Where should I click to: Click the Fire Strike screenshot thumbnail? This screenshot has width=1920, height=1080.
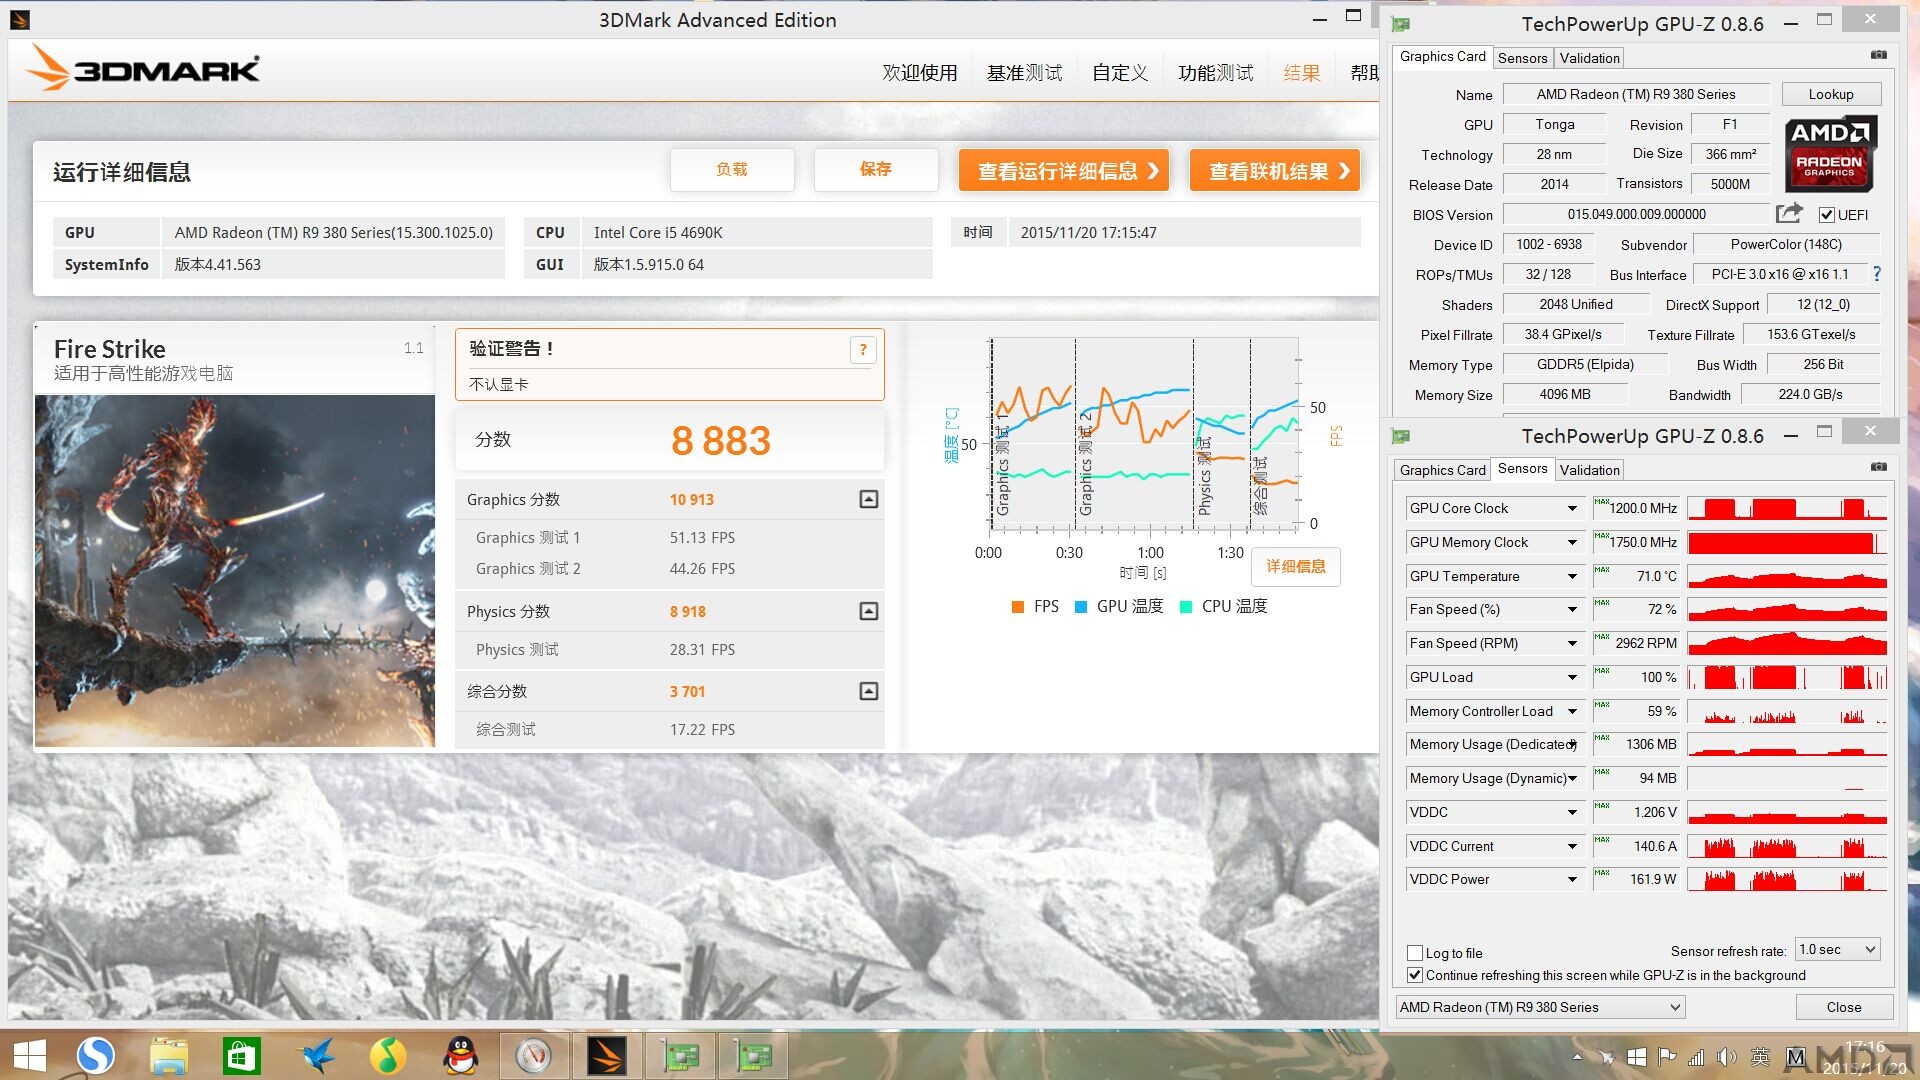coord(235,571)
